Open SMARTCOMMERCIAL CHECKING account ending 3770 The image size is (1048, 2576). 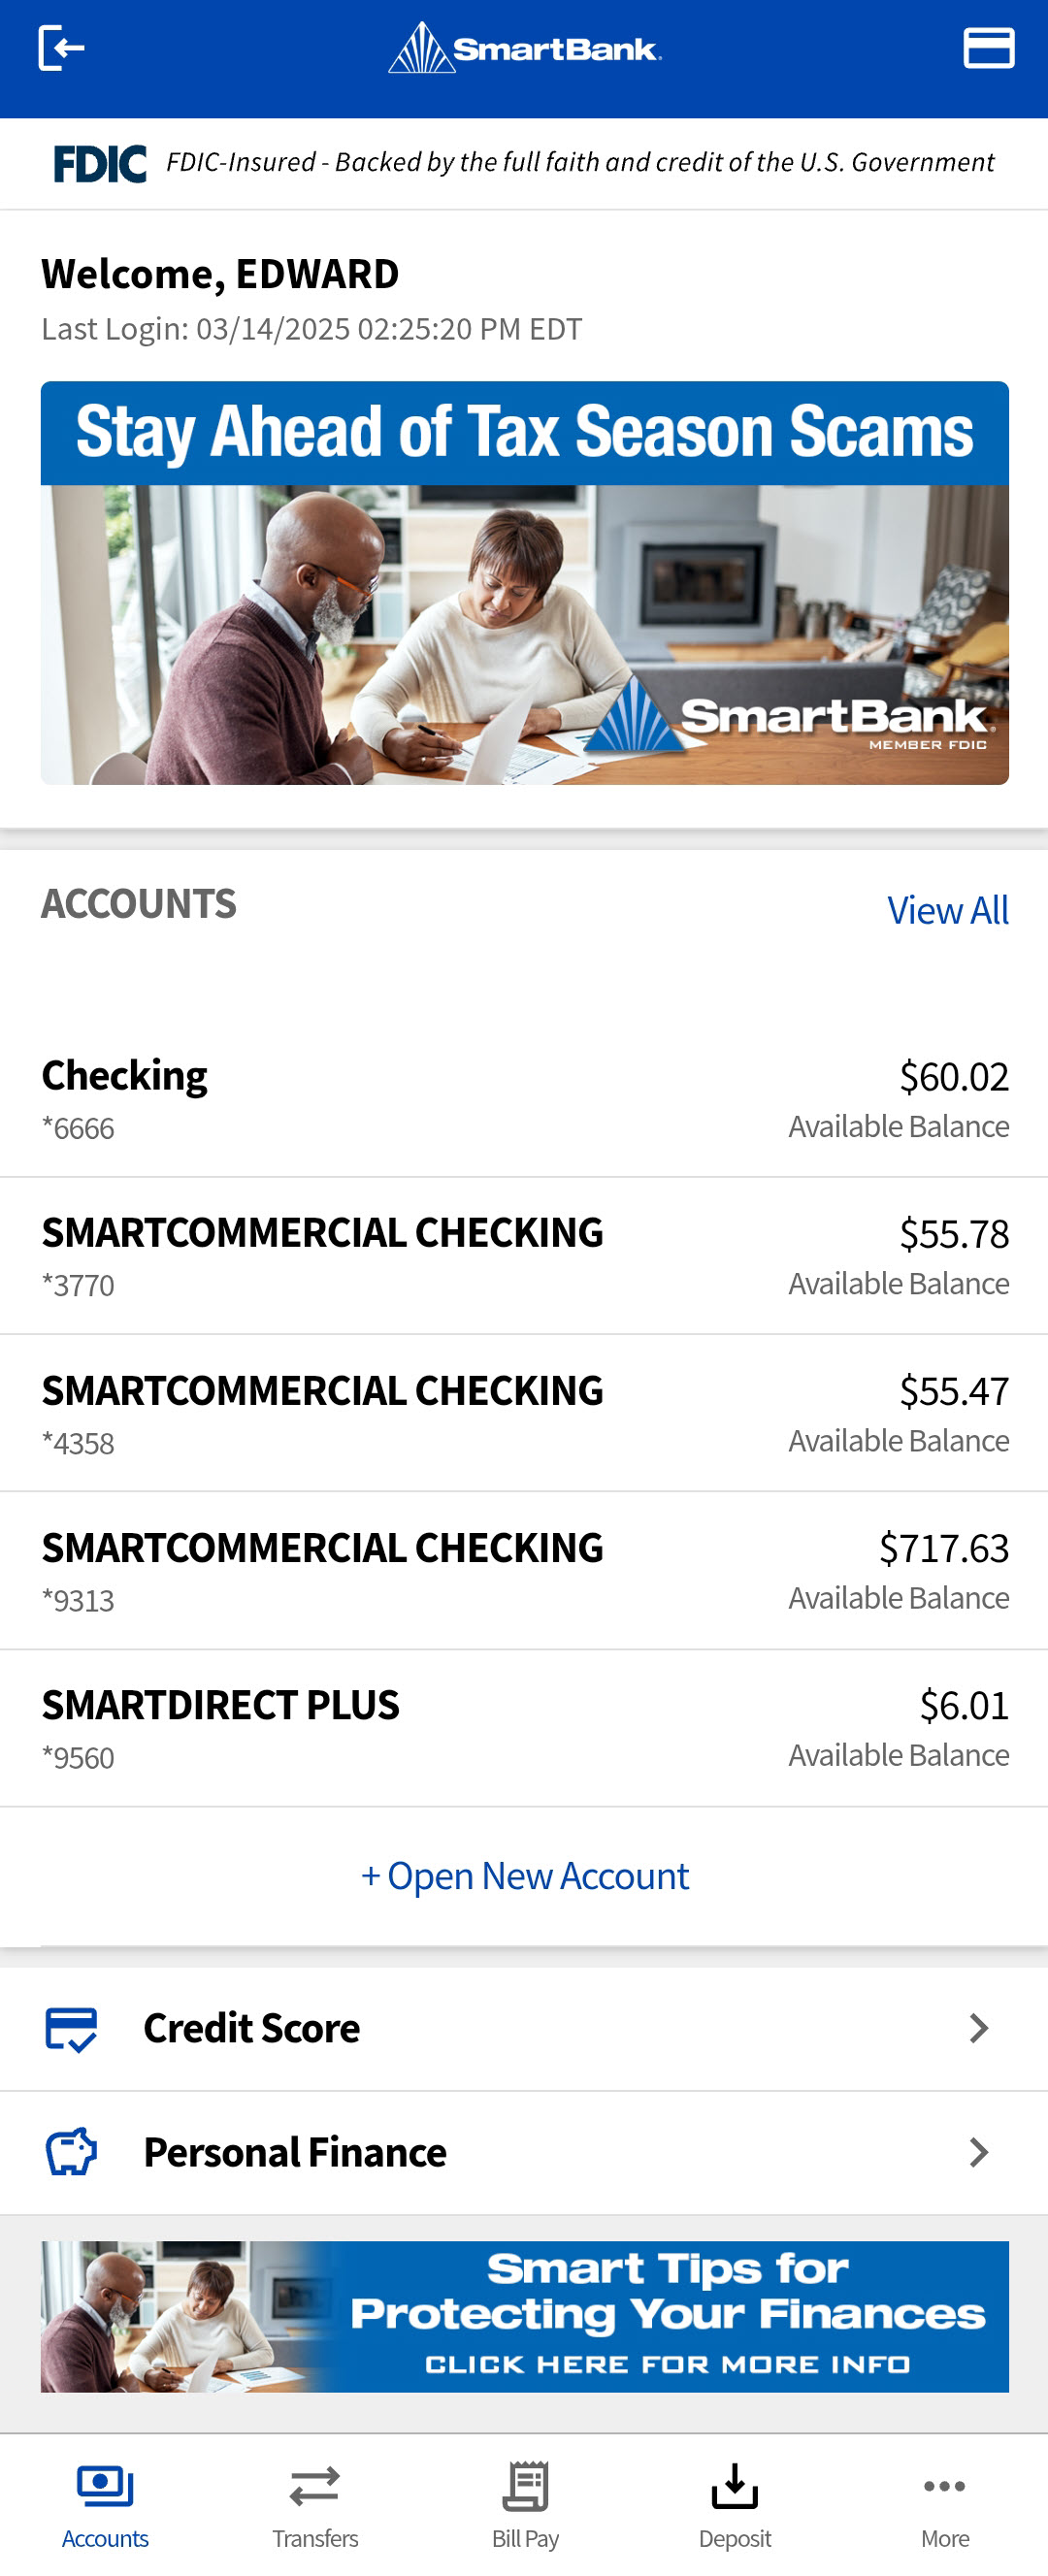(524, 1256)
